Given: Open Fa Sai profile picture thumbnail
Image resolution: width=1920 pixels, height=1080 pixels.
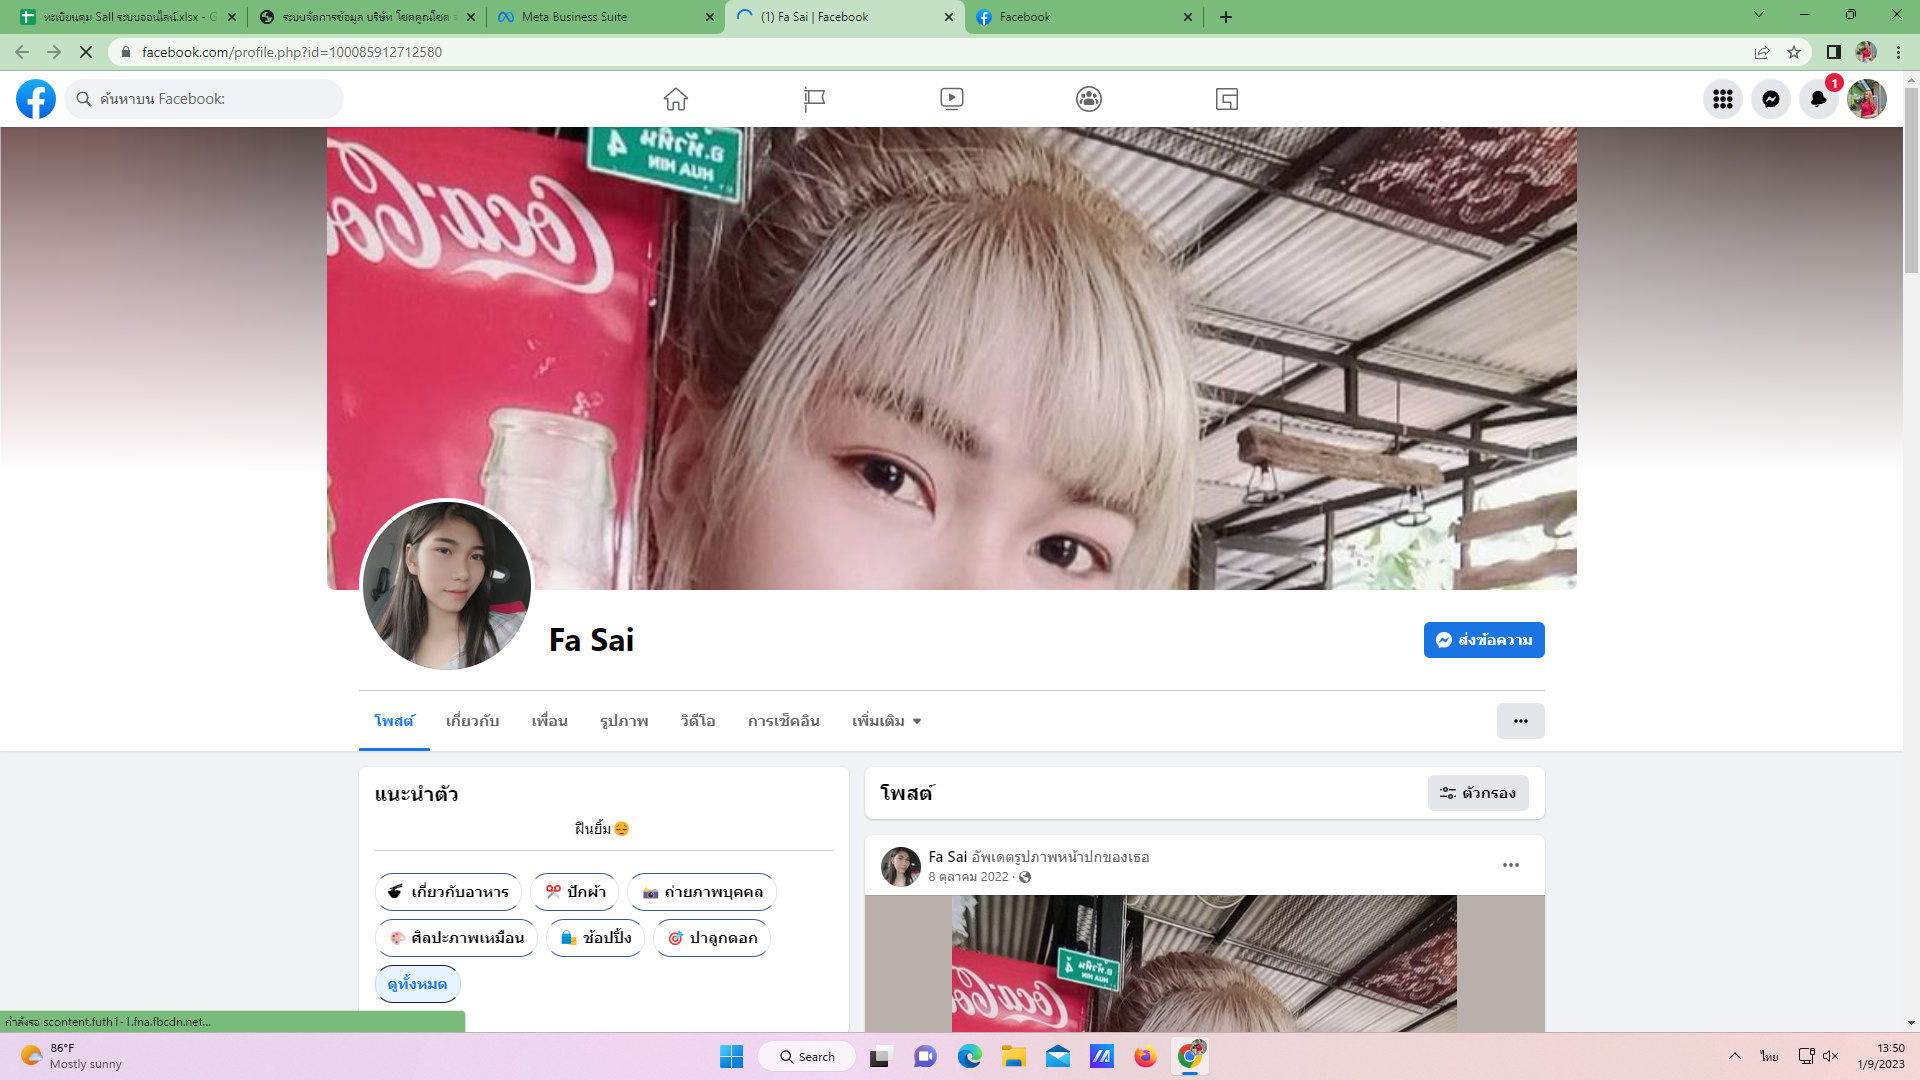Looking at the screenshot, I should pyautogui.click(x=446, y=586).
